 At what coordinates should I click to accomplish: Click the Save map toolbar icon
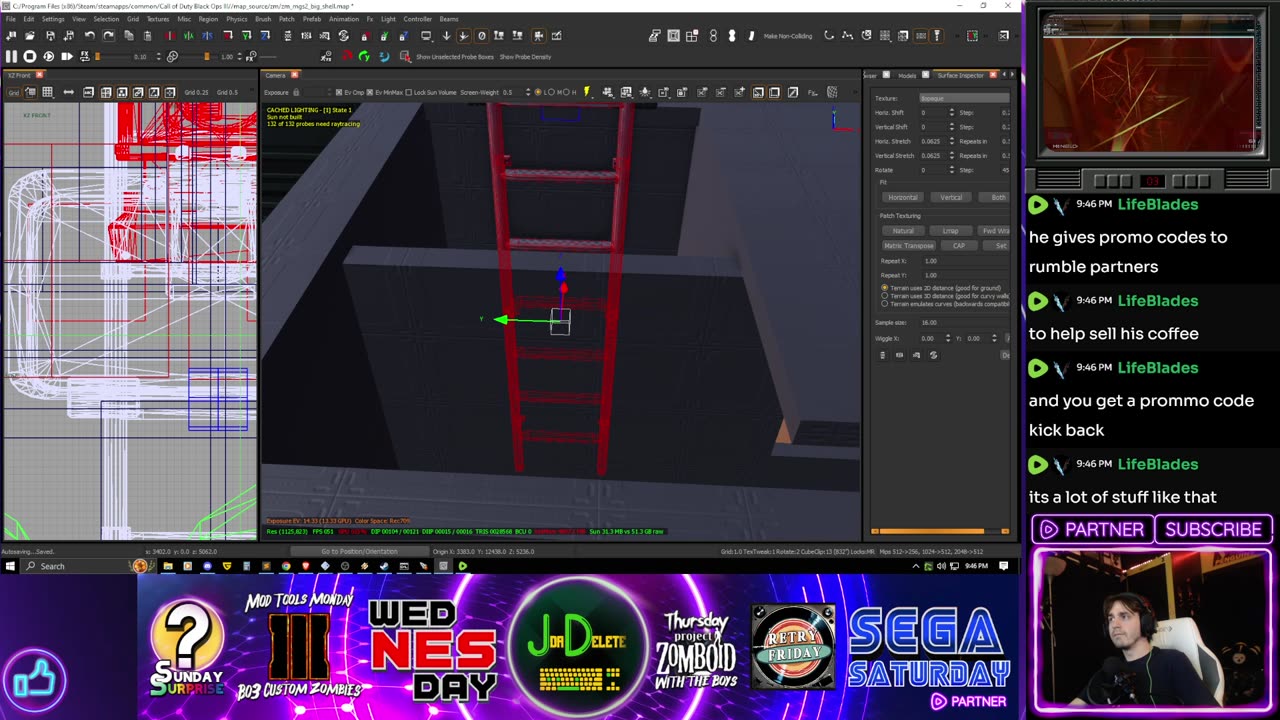click(x=50, y=36)
